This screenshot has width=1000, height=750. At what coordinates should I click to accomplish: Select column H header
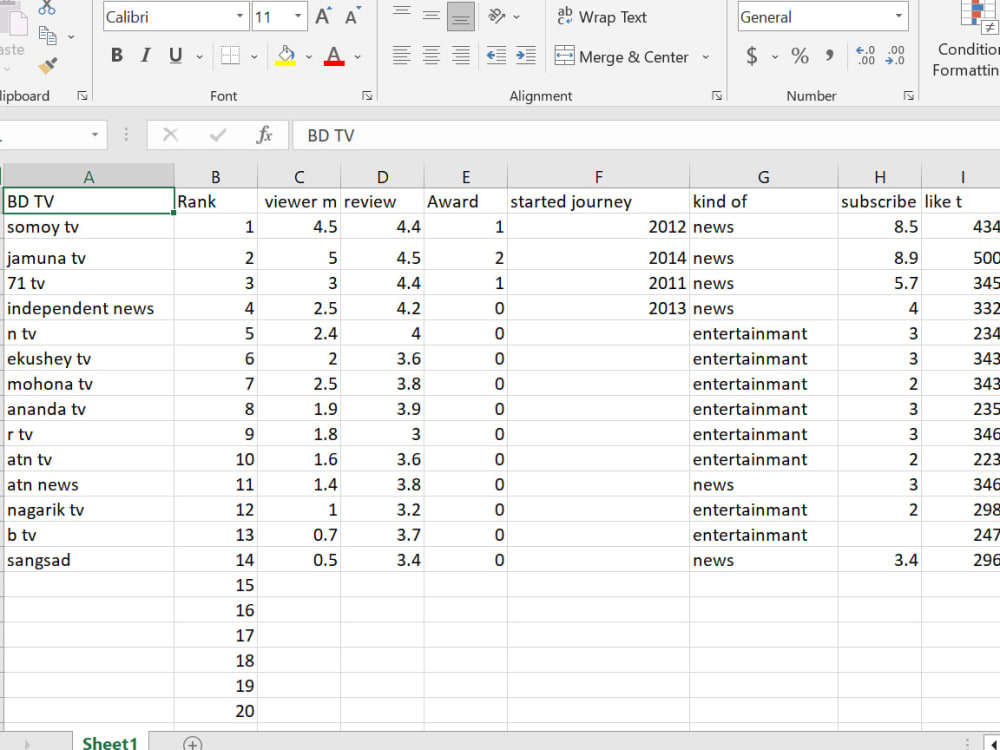(879, 177)
